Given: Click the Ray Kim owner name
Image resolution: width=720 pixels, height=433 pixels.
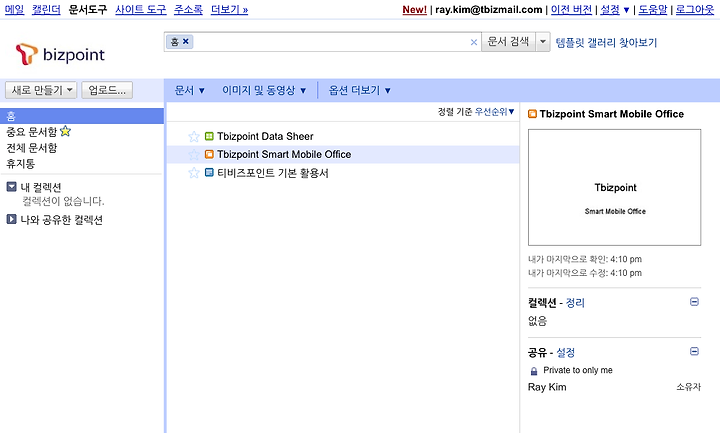Looking at the screenshot, I should pyautogui.click(x=547, y=387).
